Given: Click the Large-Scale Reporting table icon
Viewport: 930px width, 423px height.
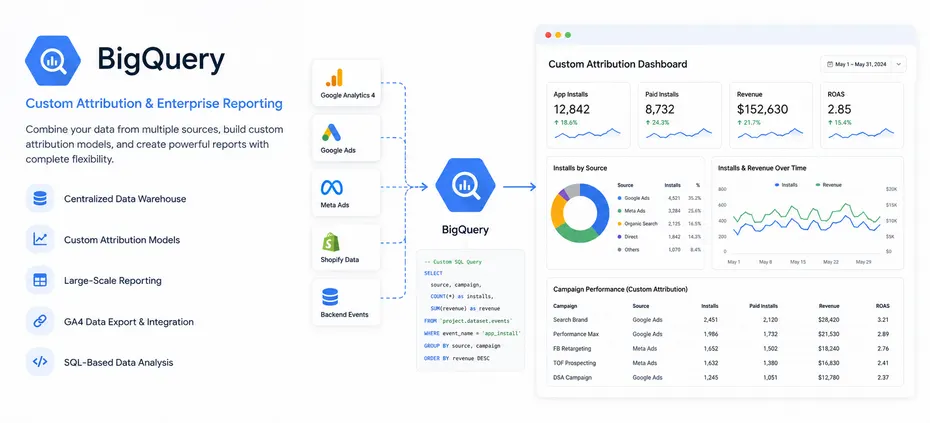Looking at the screenshot, I should coord(40,280).
